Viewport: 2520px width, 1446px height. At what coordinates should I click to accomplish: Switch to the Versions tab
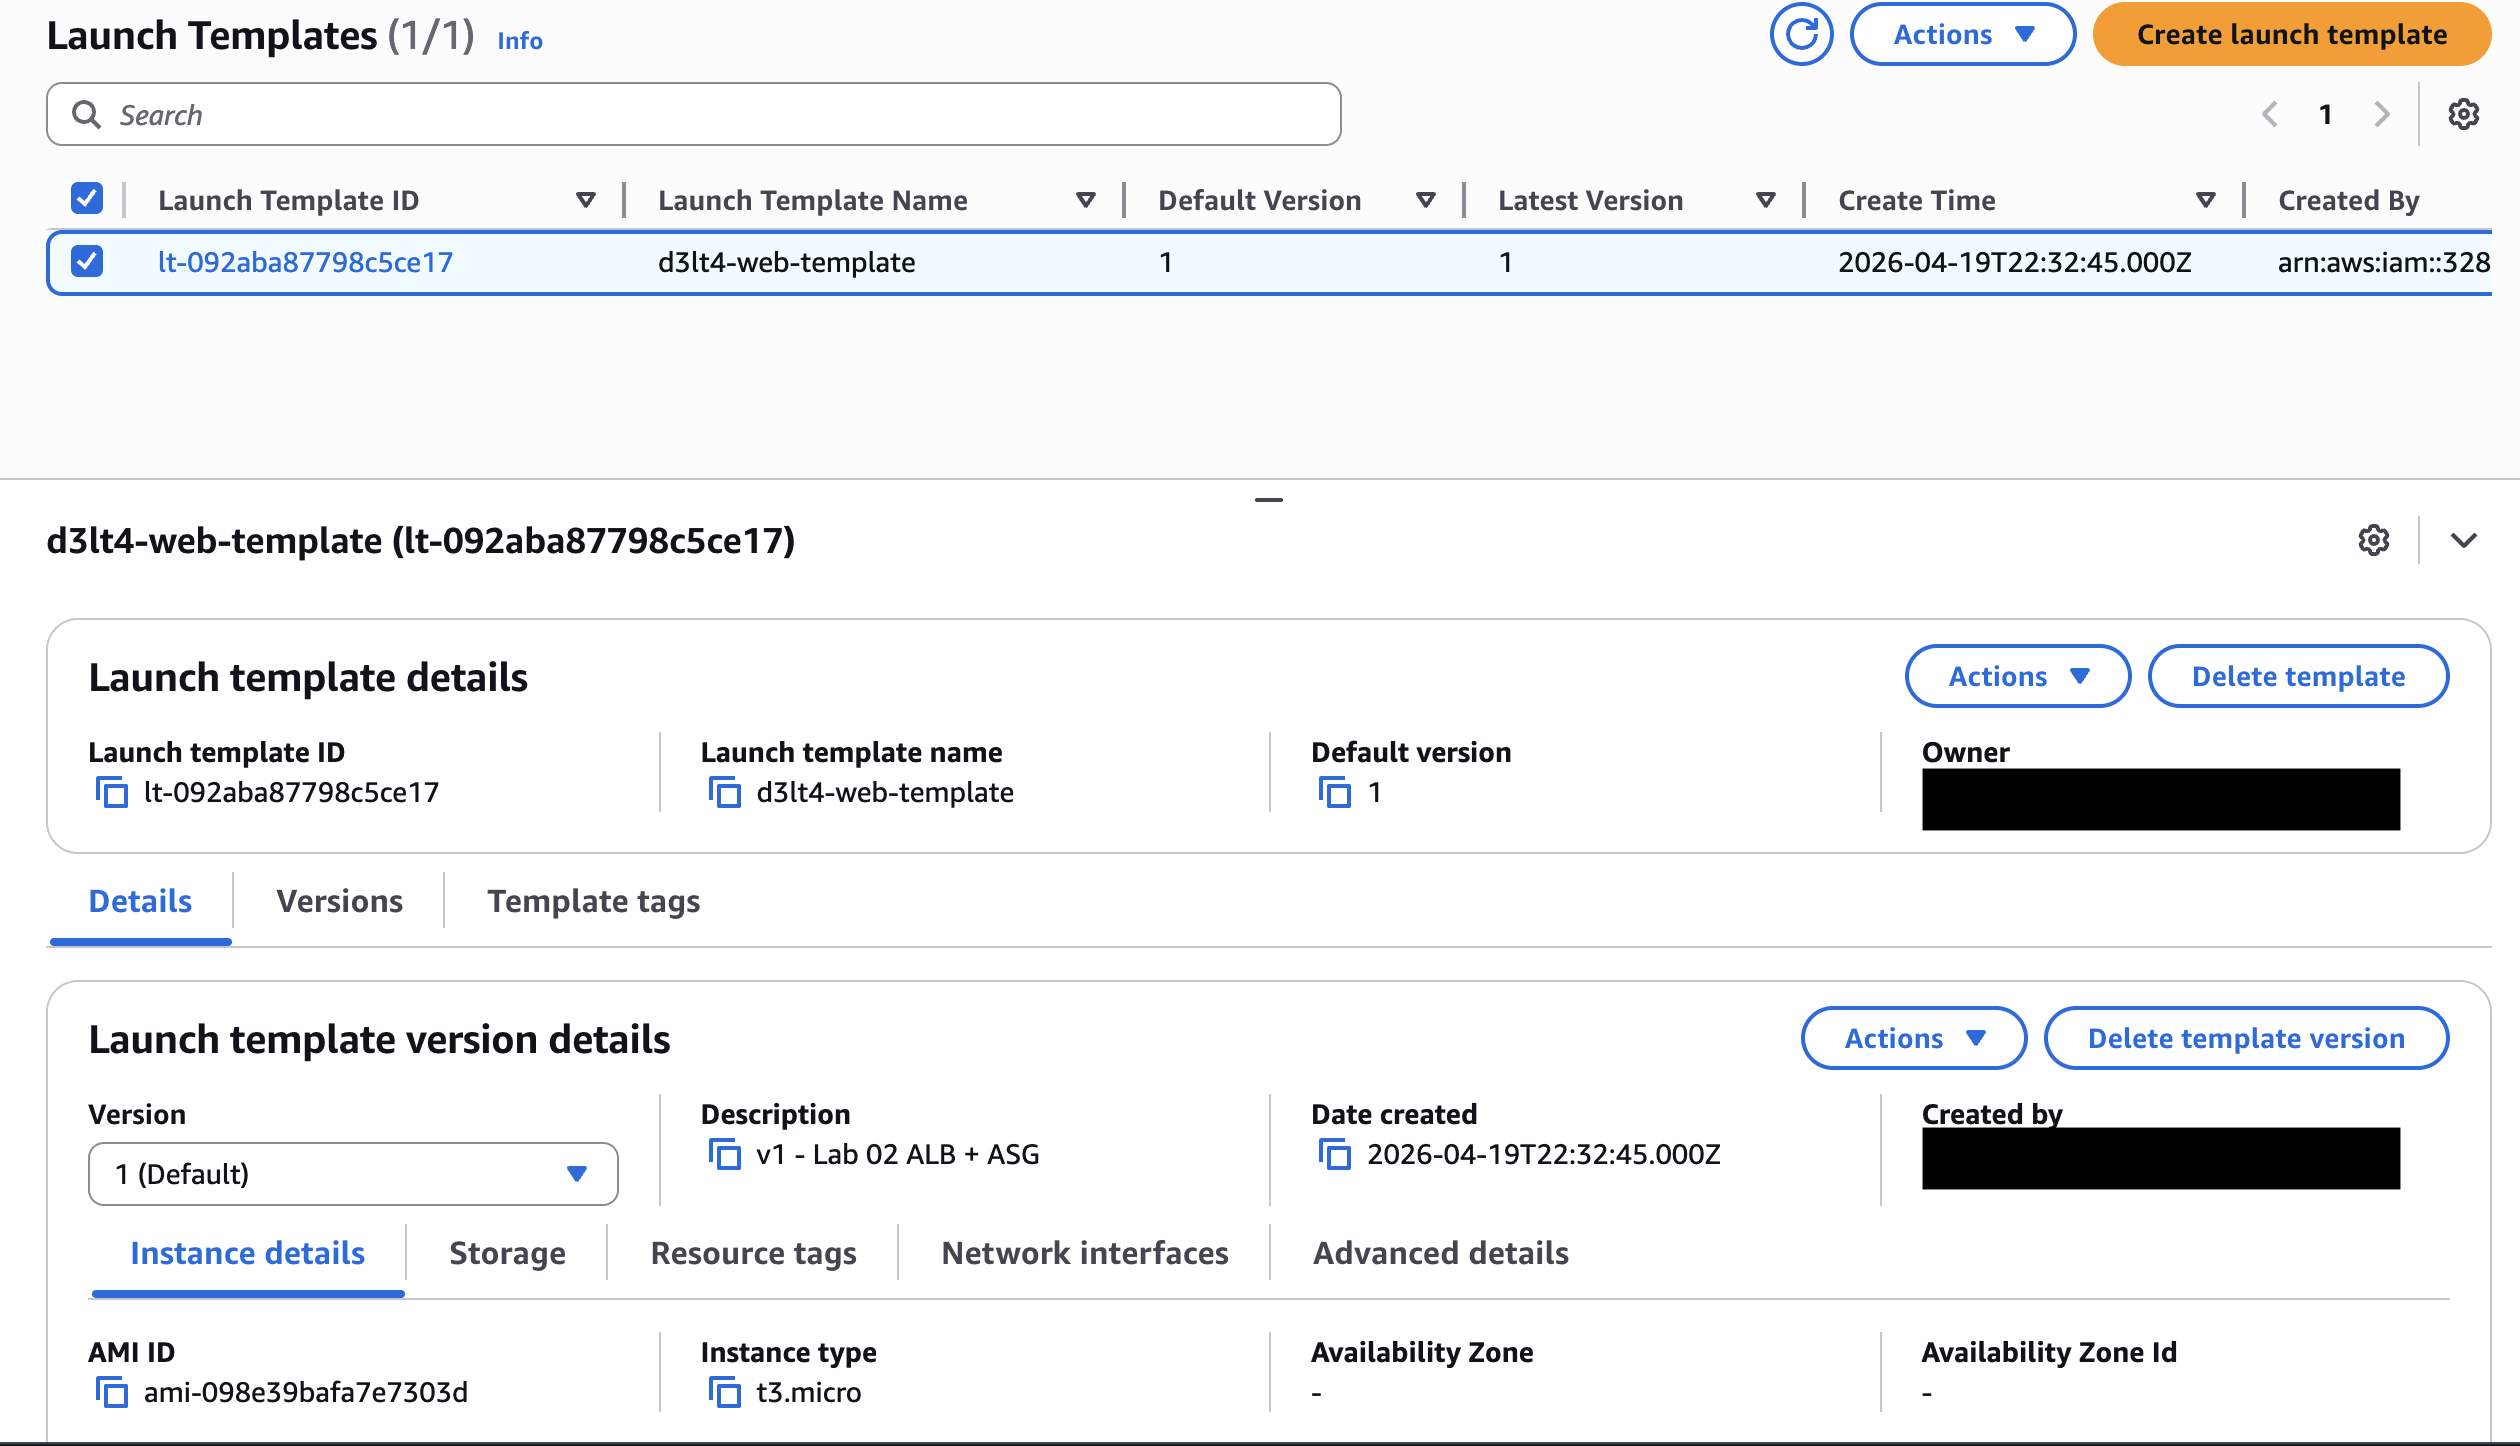pyautogui.click(x=339, y=901)
